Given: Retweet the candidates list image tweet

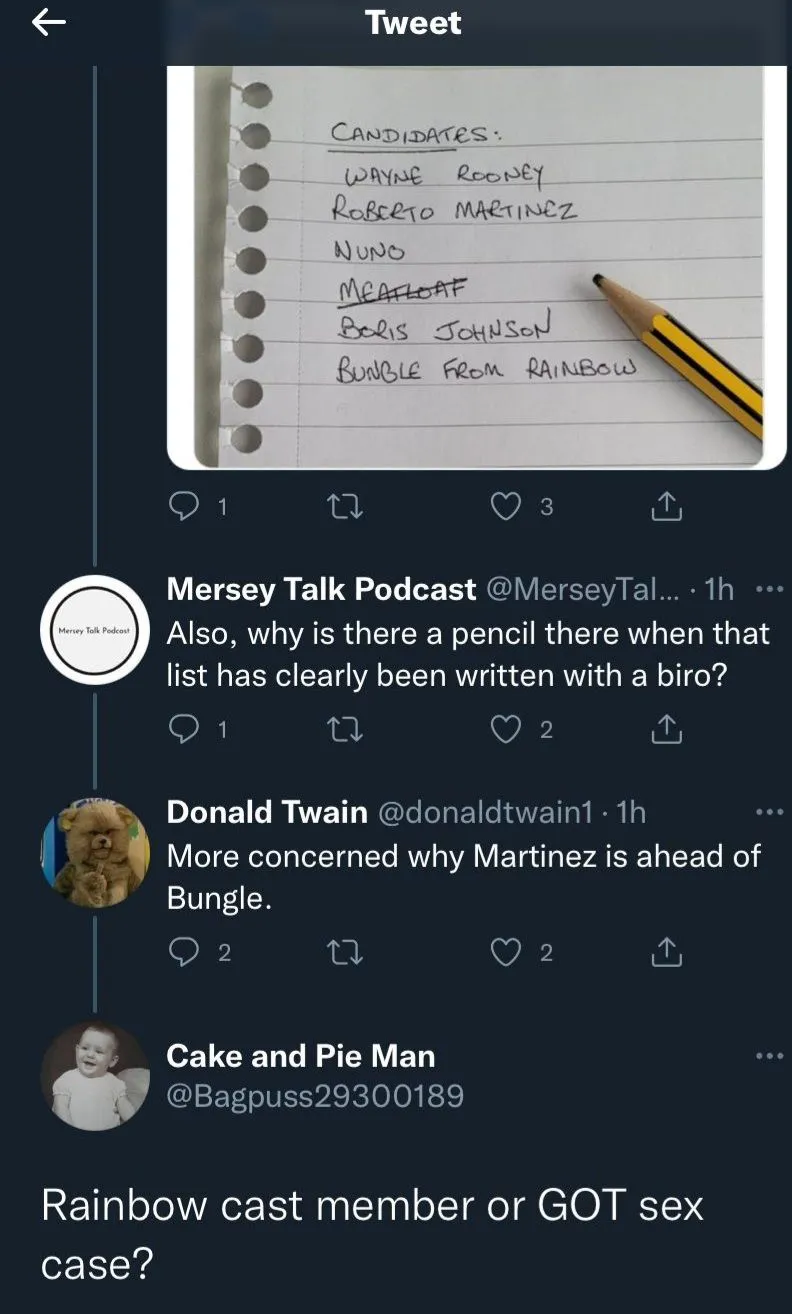Looking at the screenshot, I should [345, 508].
